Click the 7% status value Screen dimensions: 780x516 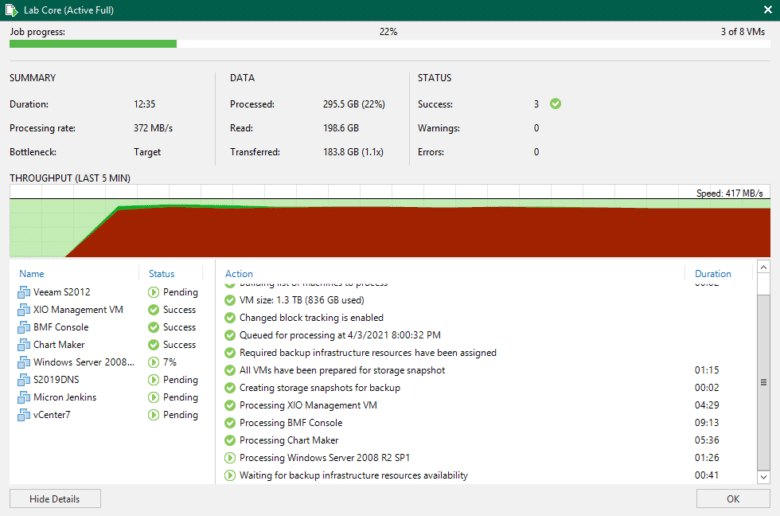(x=170, y=362)
